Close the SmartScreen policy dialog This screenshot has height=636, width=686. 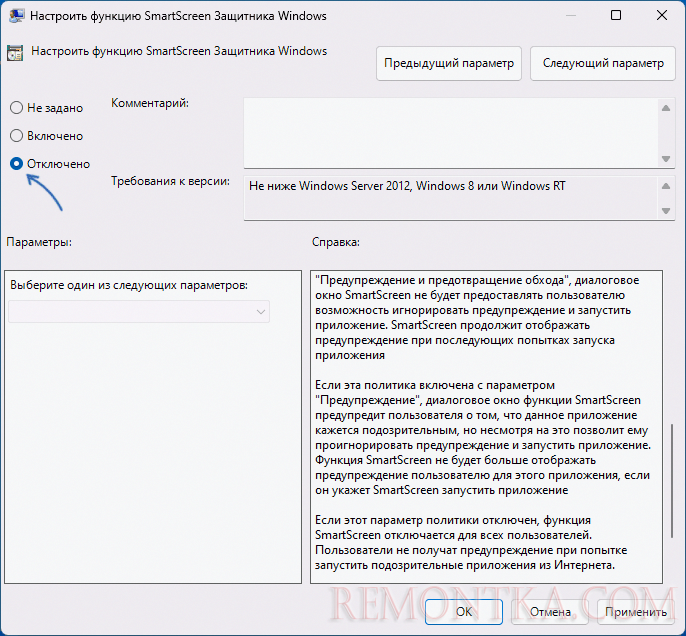pyautogui.click(x=662, y=16)
